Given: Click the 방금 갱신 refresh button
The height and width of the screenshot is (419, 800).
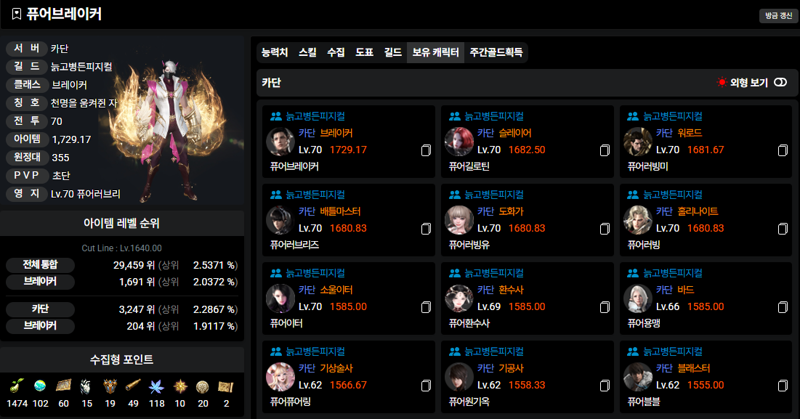Looking at the screenshot, I should point(779,16).
